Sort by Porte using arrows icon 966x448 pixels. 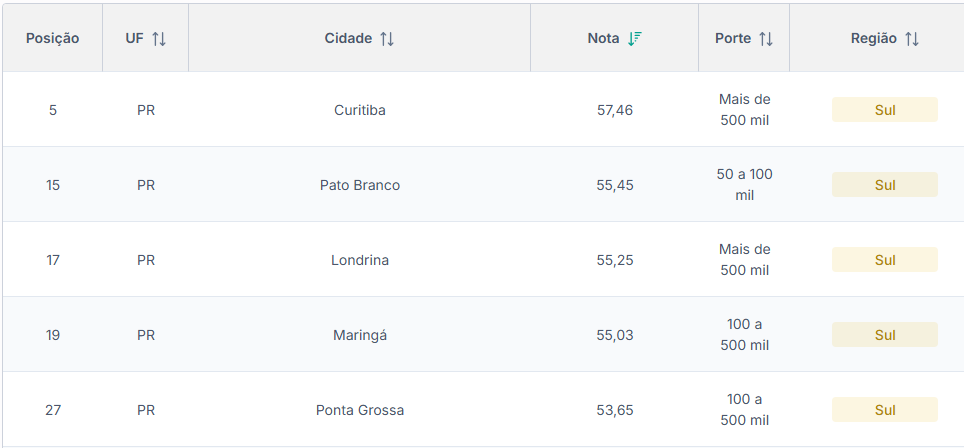(766, 39)
